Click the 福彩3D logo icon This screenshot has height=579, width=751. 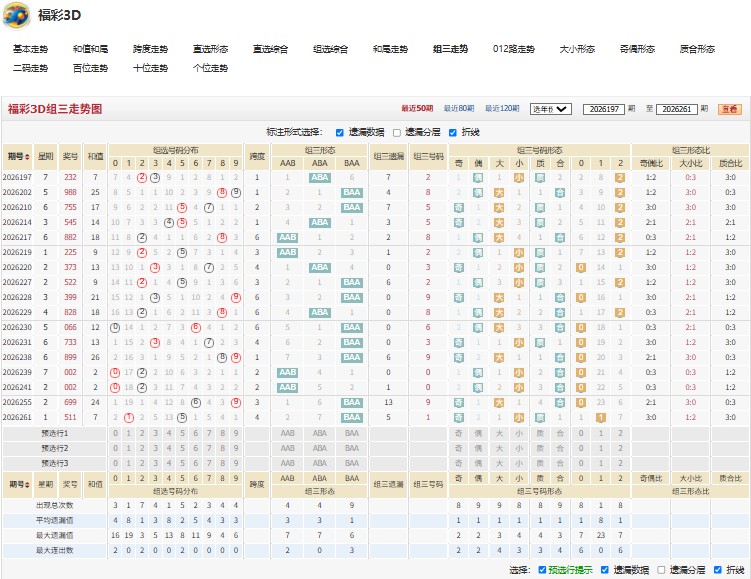coord(17,15)
